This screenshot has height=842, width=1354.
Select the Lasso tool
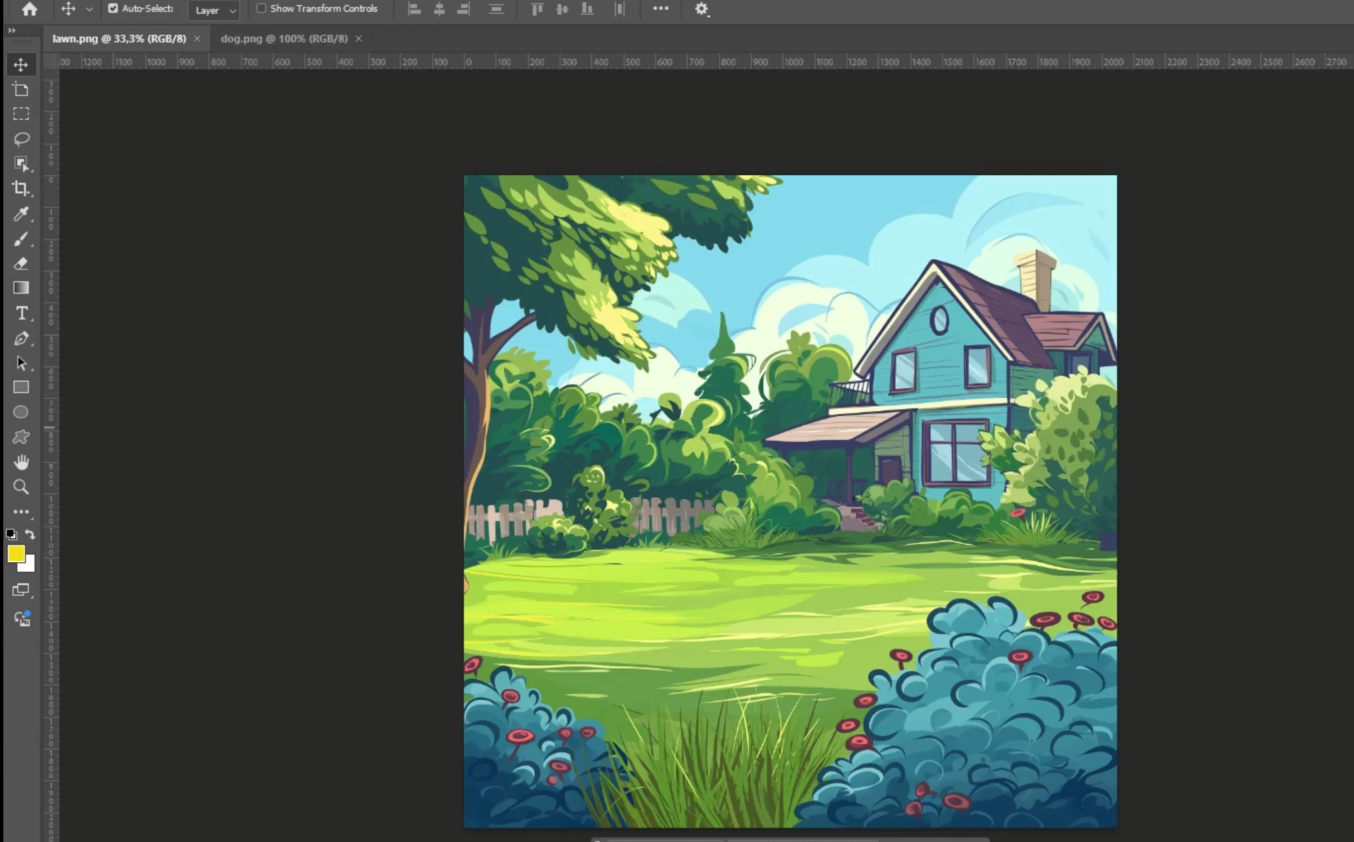[x=21, y=139]
